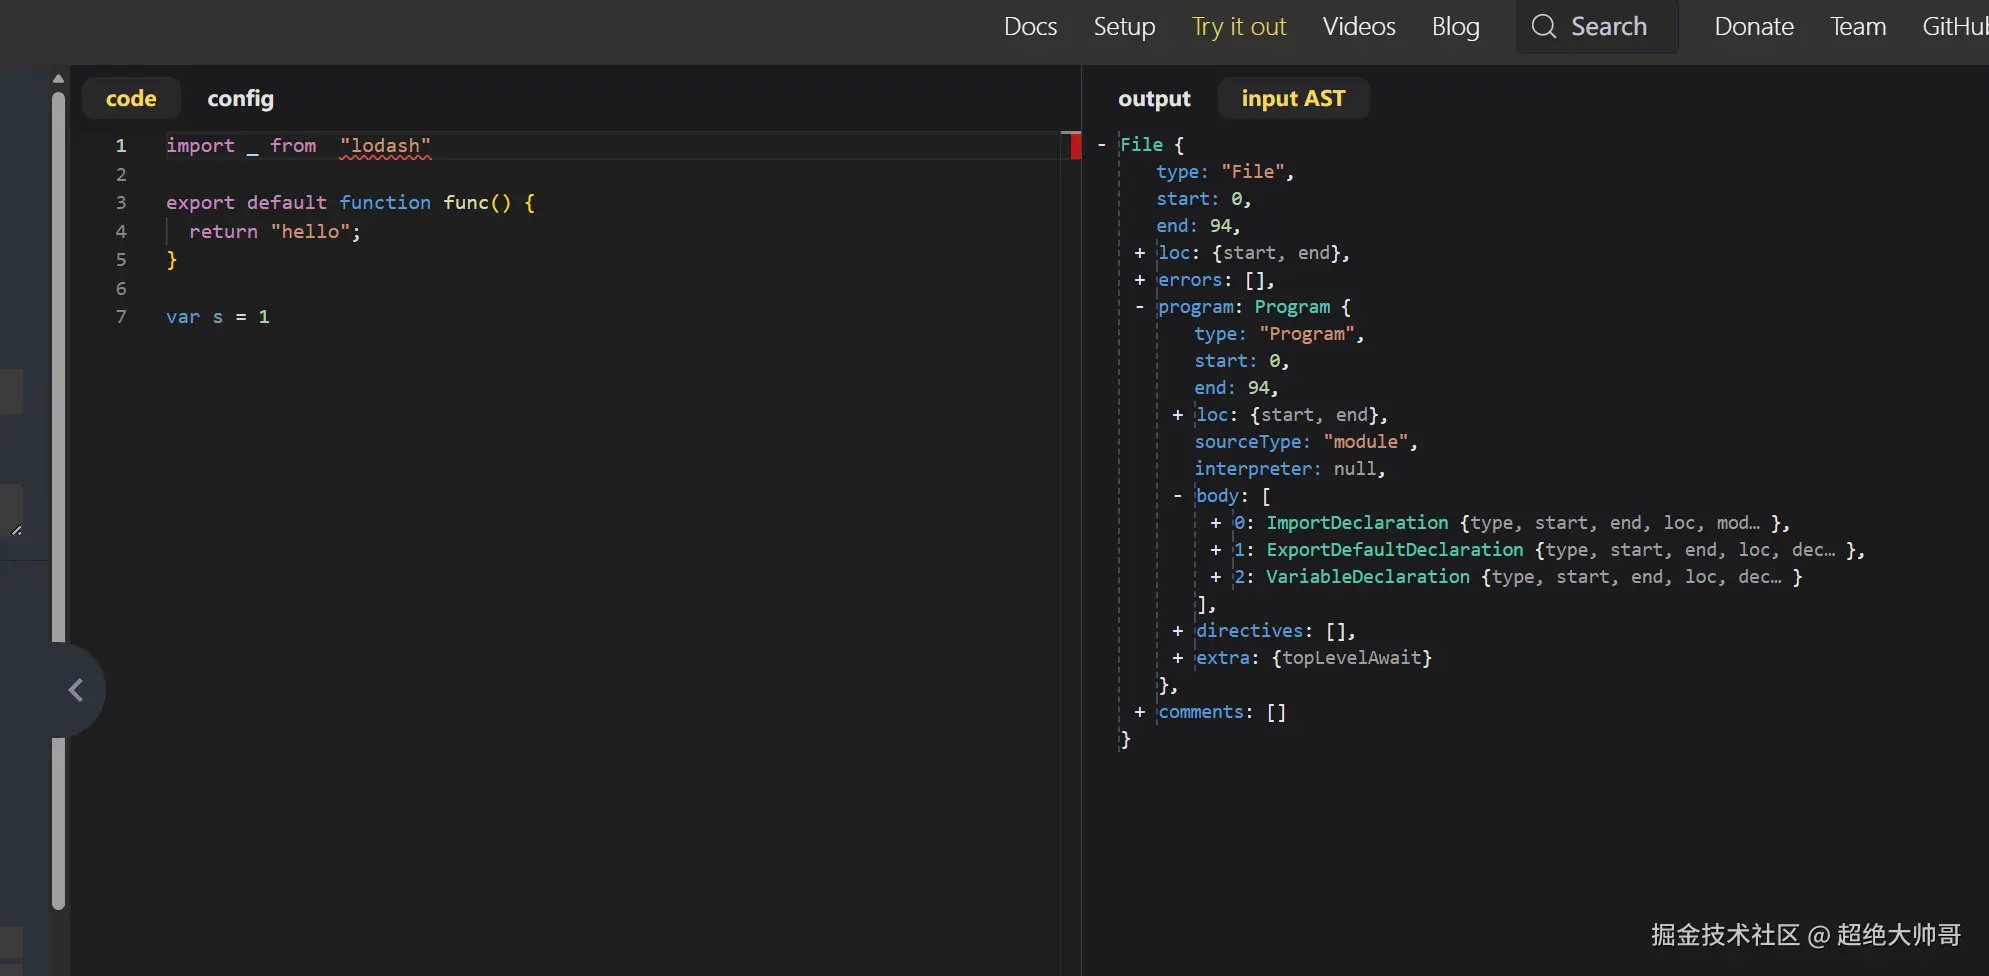The width and height of the screenshot is (1989, 976).
Task: Select the input AST tab
Action: pos(1293,98)
